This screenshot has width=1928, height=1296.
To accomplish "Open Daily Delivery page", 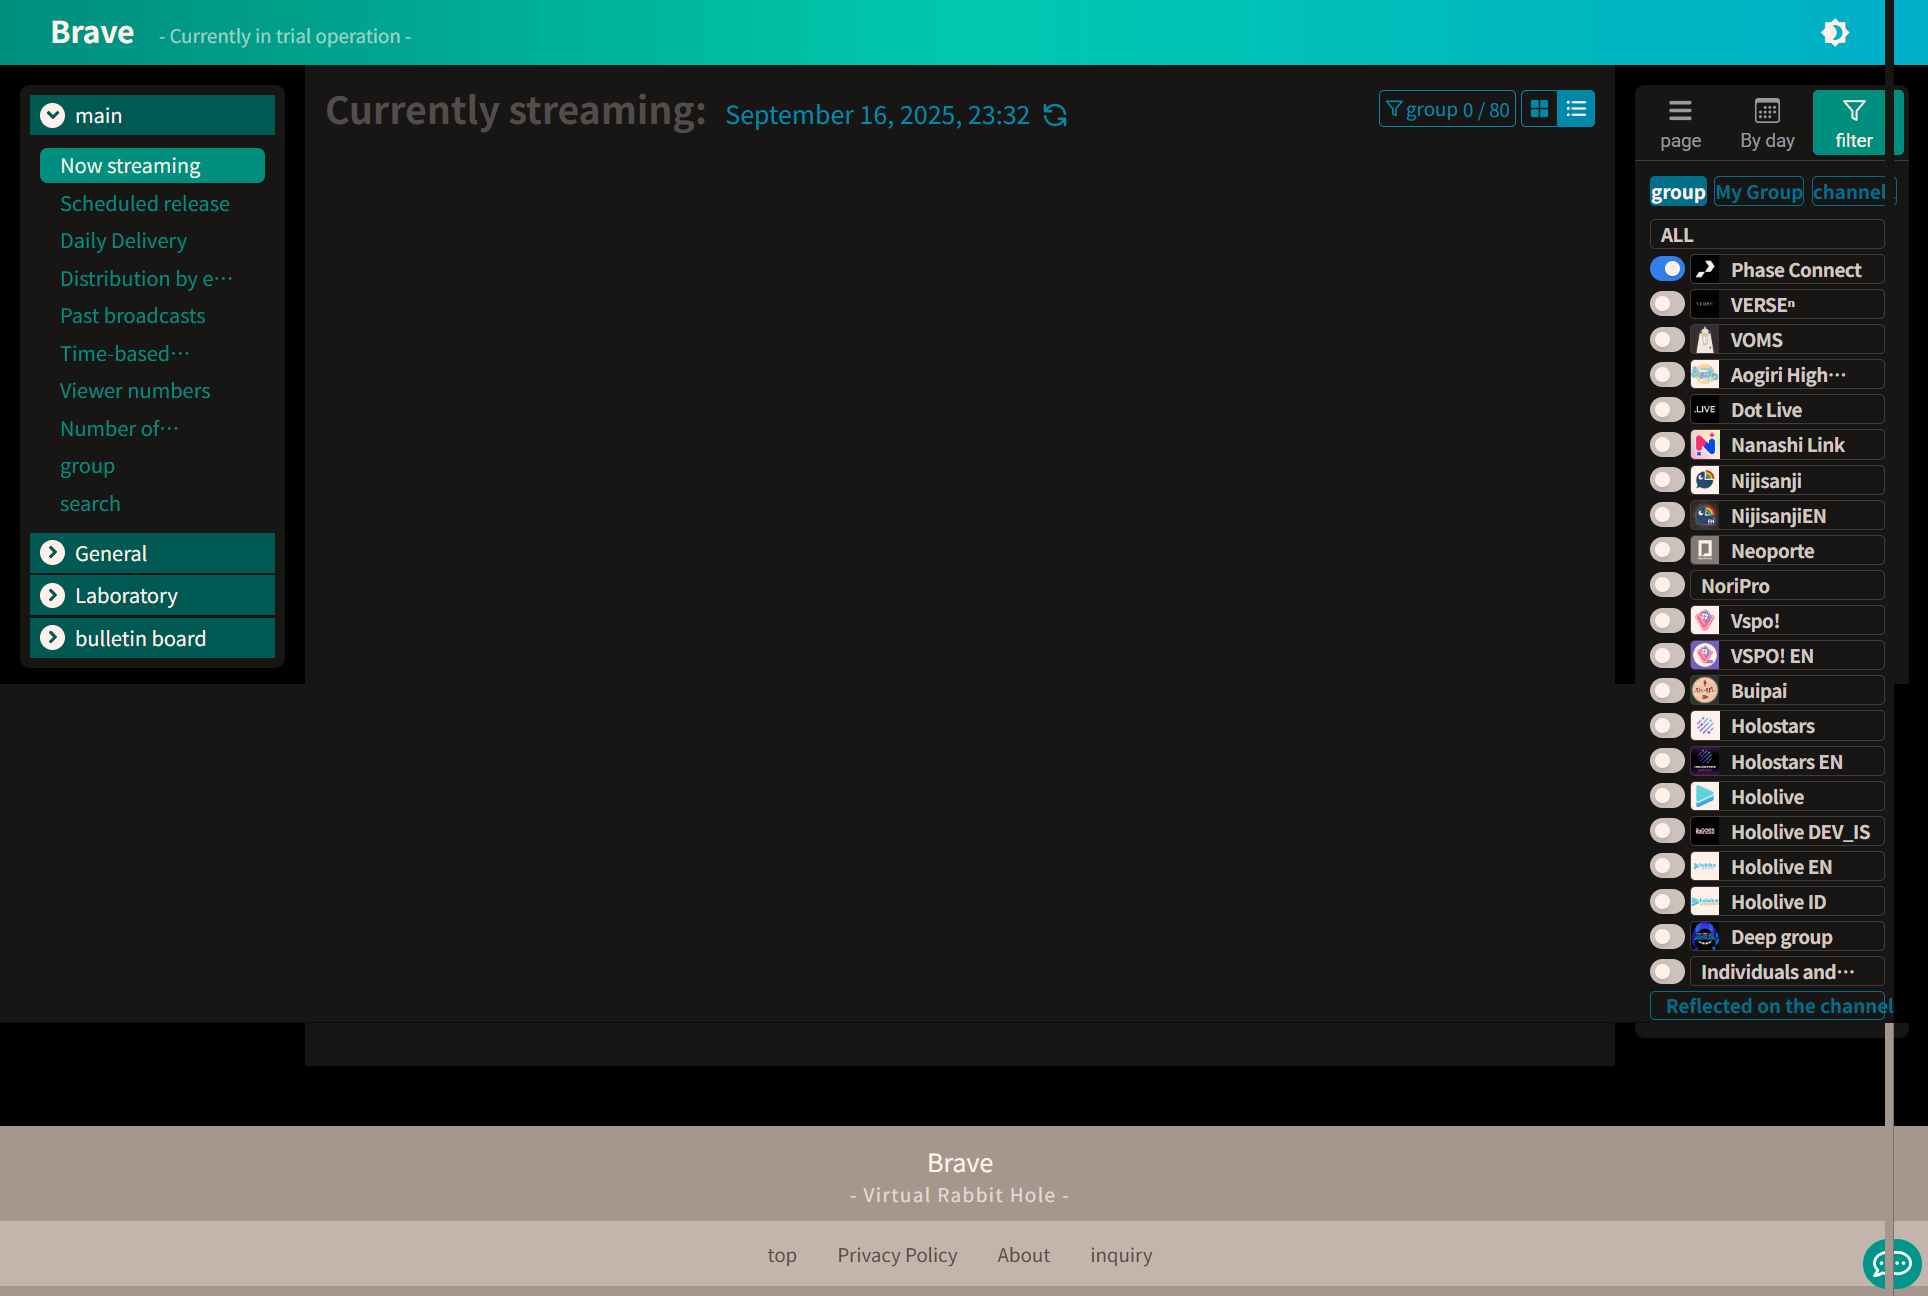I will click(124, 241).
